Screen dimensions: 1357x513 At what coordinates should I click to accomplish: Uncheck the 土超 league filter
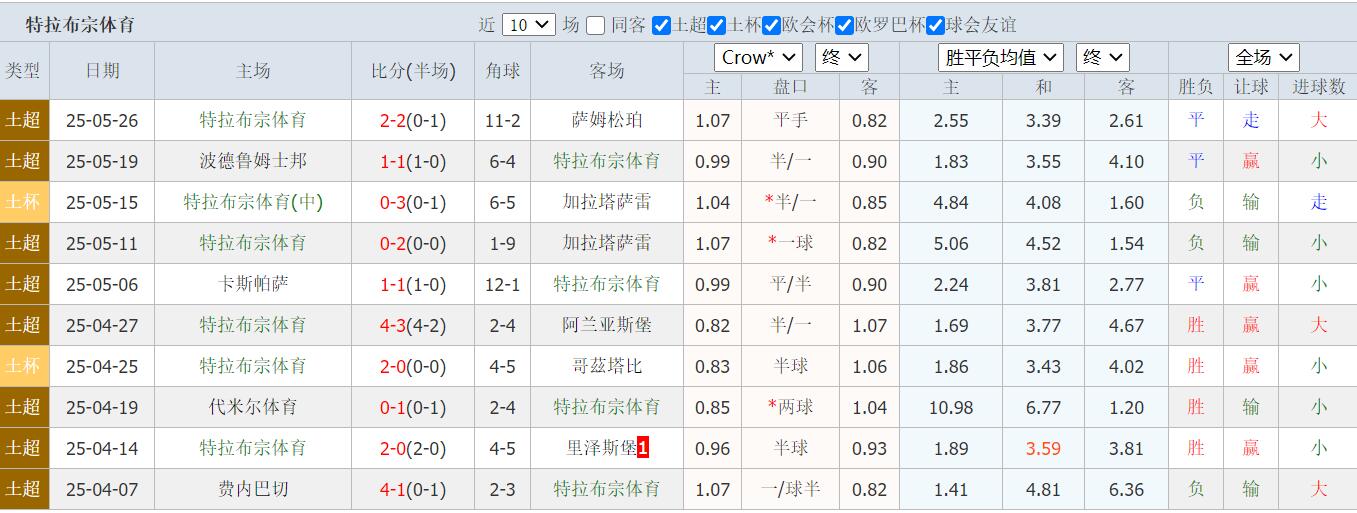coord(661,25)
